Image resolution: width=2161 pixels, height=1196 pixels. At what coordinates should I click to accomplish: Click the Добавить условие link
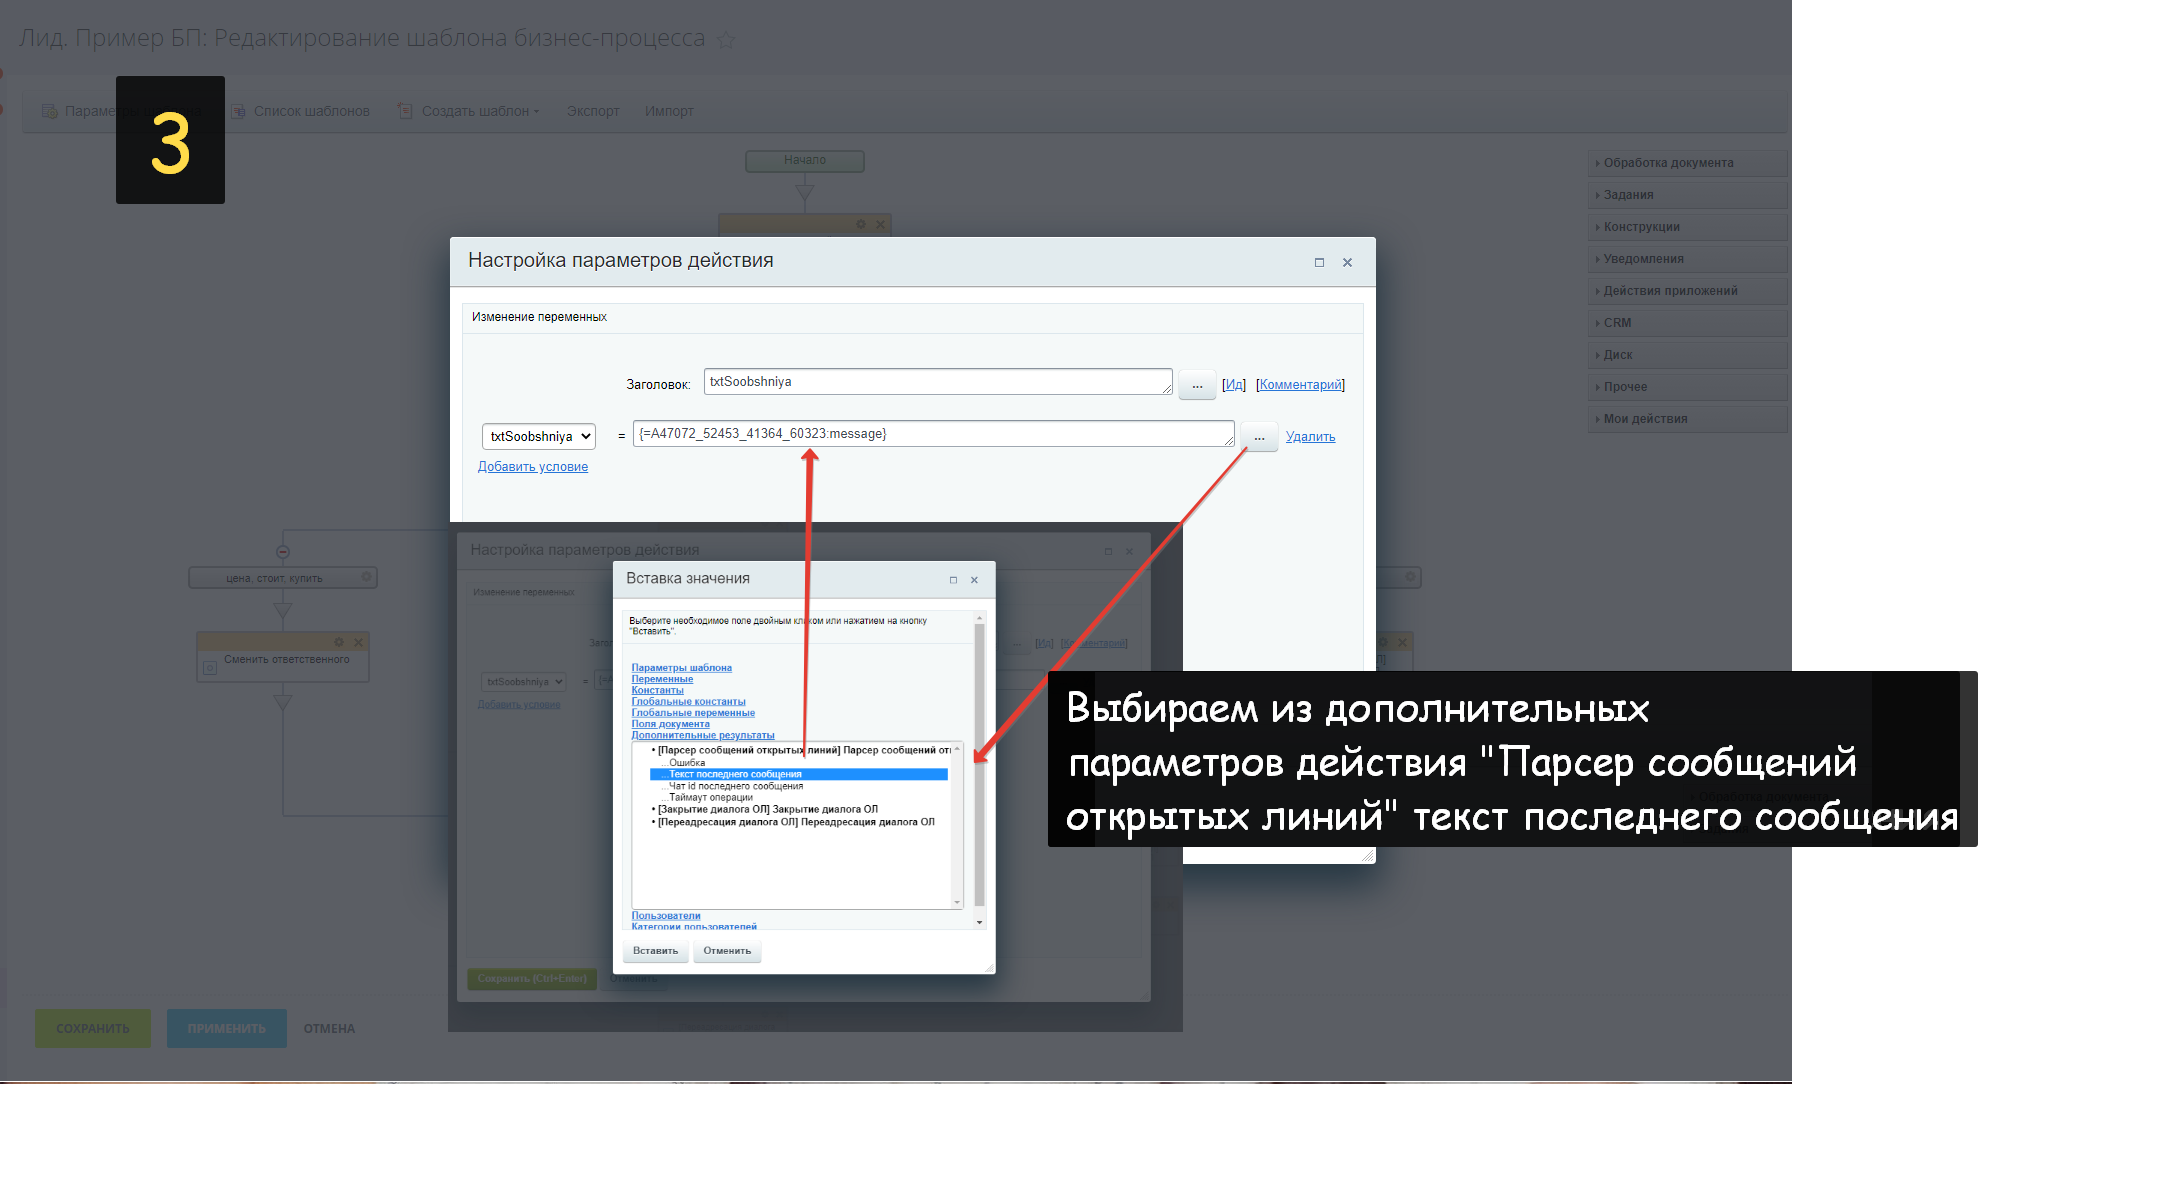[532, 467]
